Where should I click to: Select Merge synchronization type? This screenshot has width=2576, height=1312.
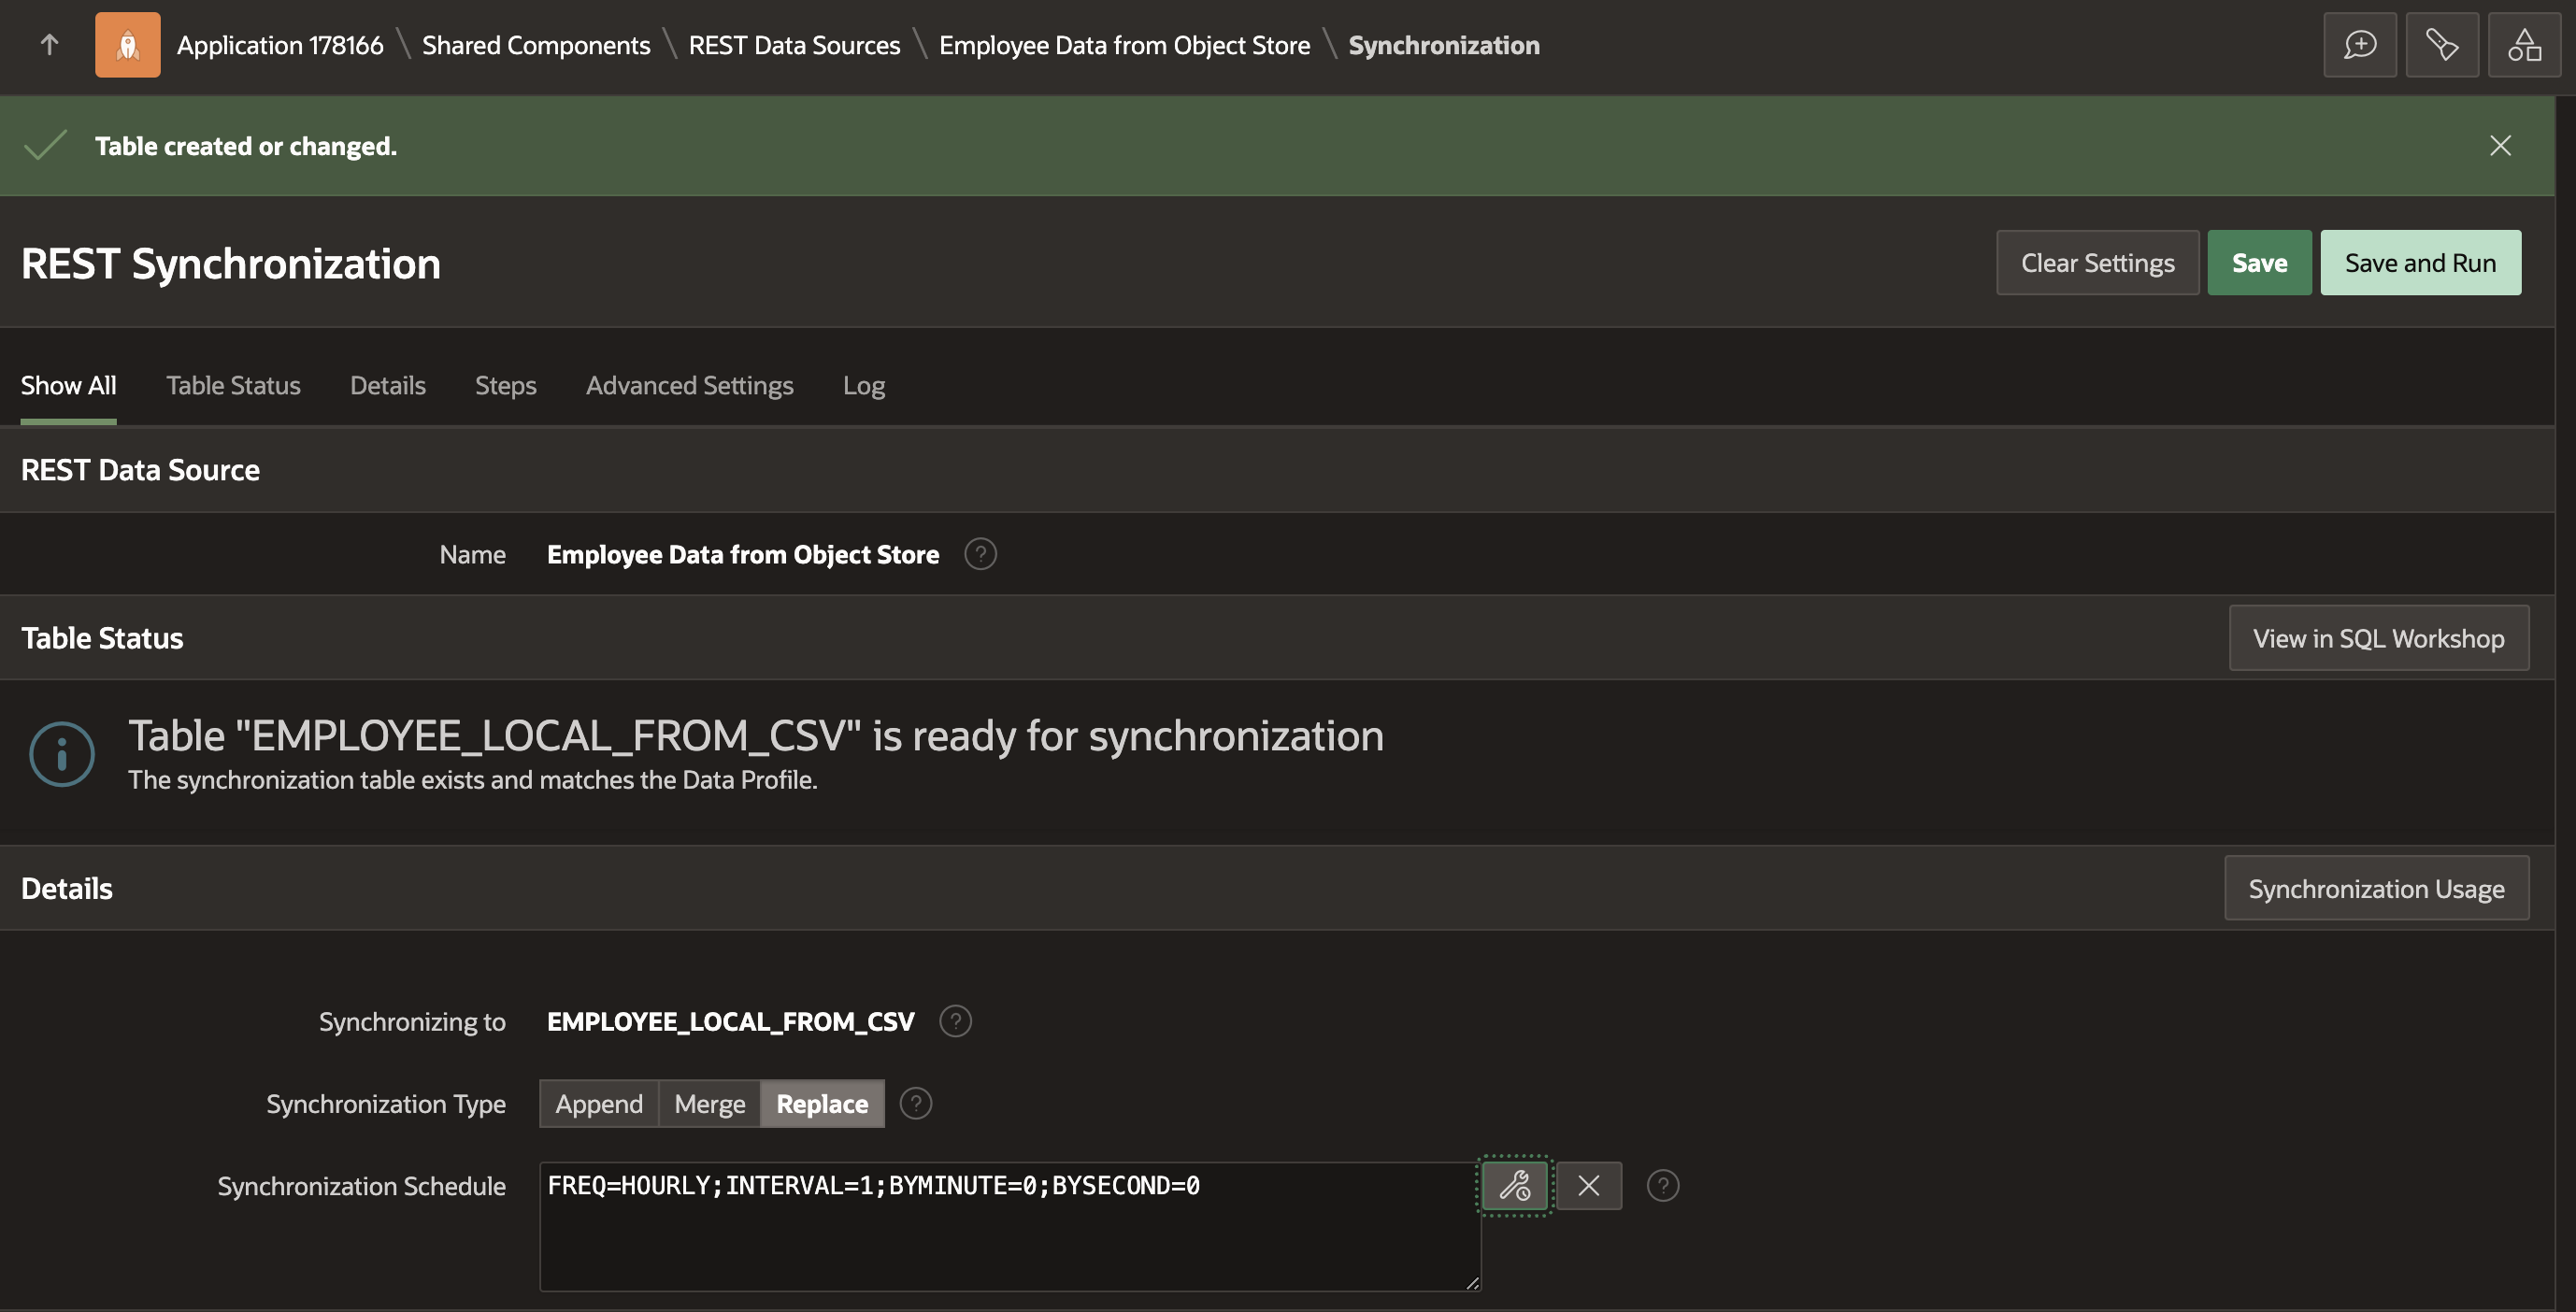(x=709, y=1104)
